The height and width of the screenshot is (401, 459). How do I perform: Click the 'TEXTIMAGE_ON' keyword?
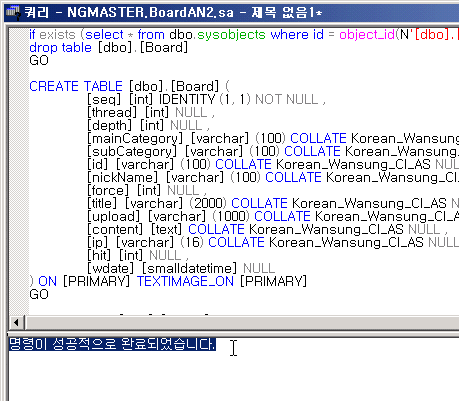pyautogui.click(x=185, y=281)
